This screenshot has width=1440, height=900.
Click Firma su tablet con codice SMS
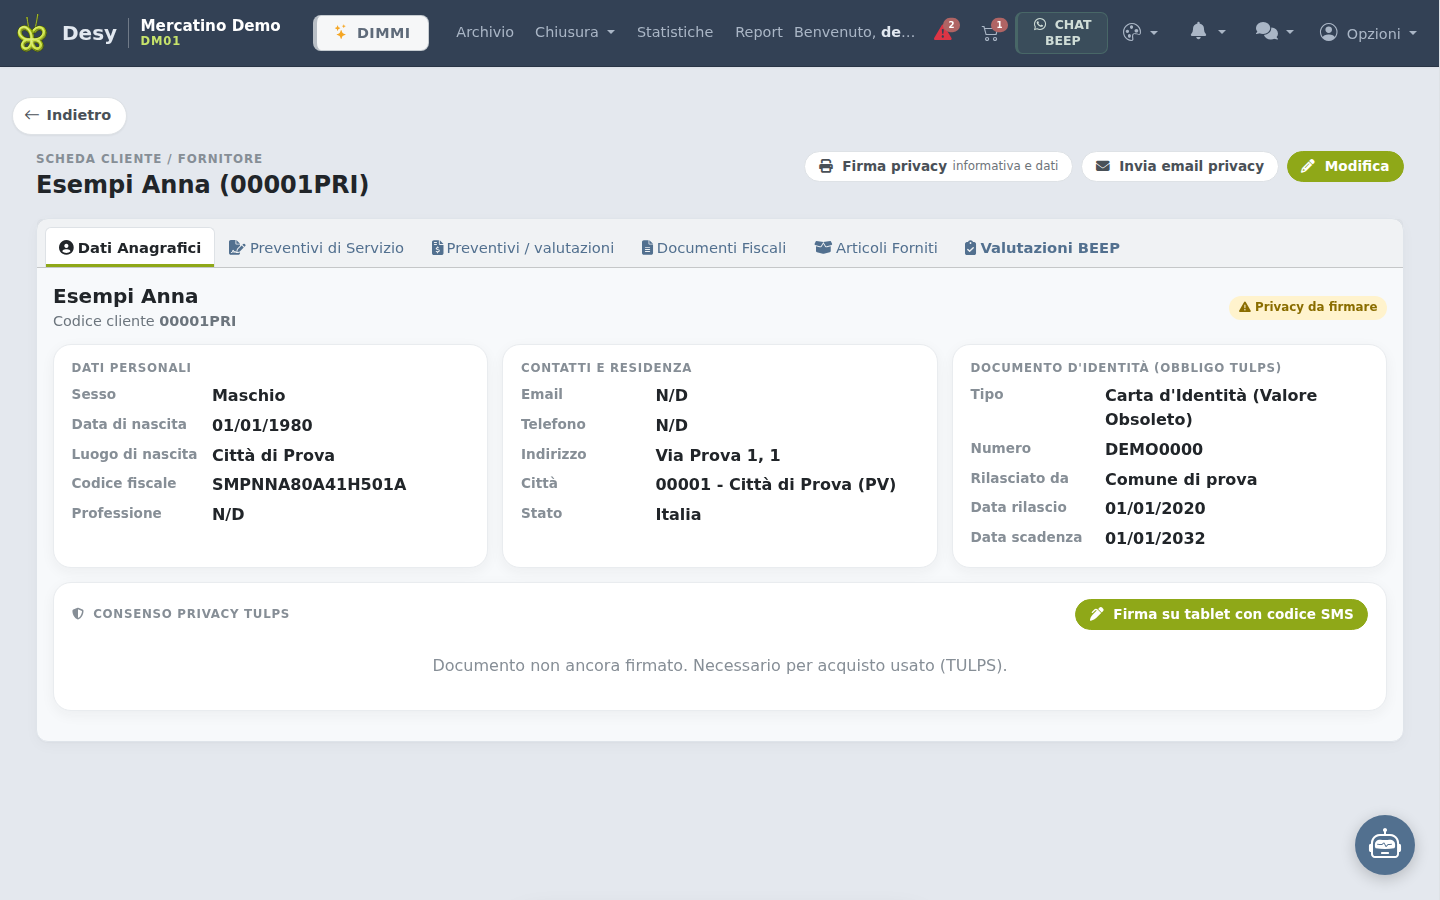click(x=1221, y=614)
